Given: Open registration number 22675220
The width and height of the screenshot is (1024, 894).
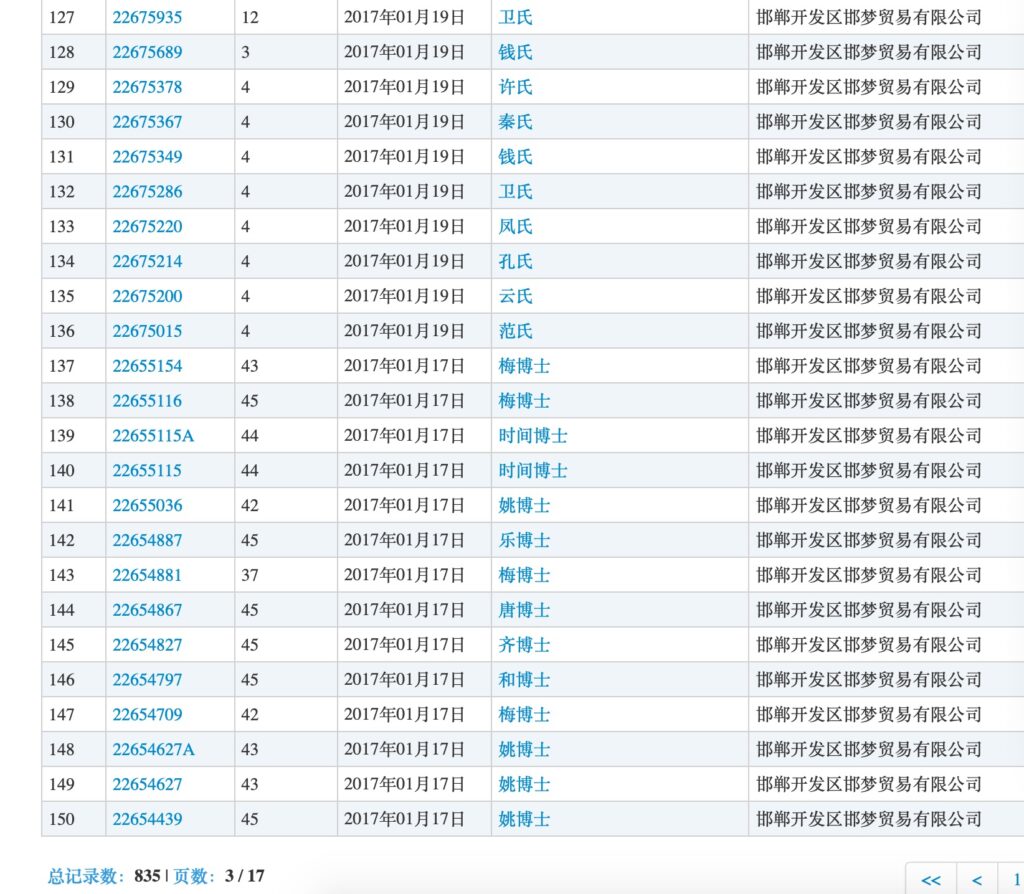Looking at the screenshot, I should tap(147, 227).
